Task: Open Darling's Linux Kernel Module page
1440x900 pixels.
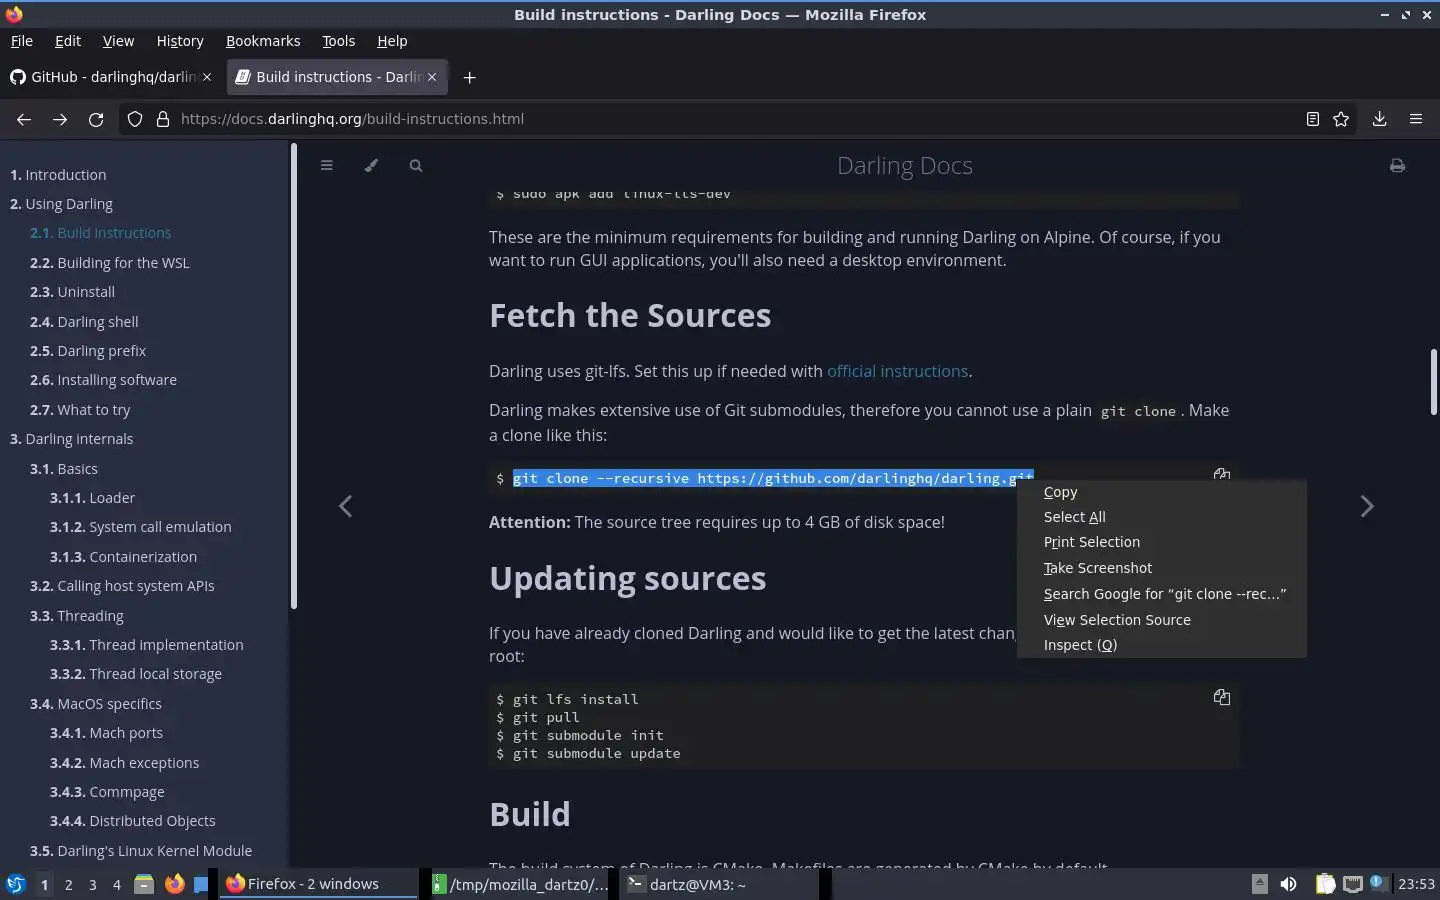Action: pos(141,851)
